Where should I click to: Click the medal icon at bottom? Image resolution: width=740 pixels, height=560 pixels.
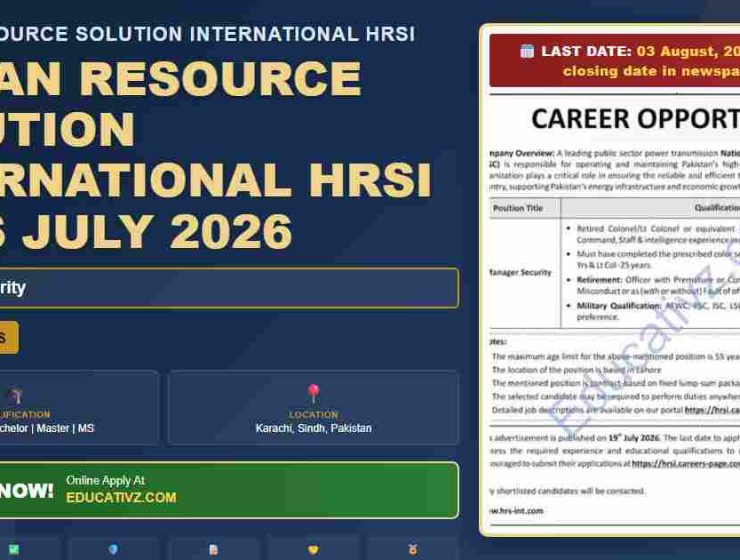pos(413,550)
